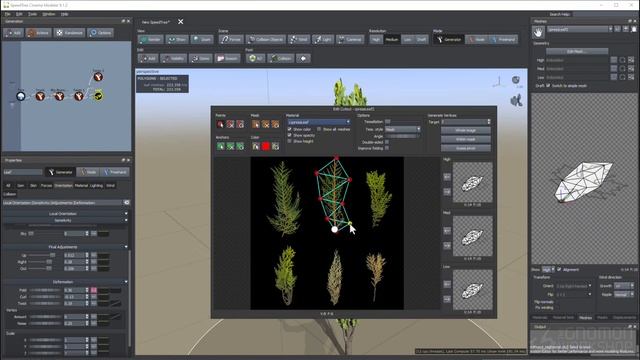
Task: Open the red color swatch
Action: [x=266, y=146]
